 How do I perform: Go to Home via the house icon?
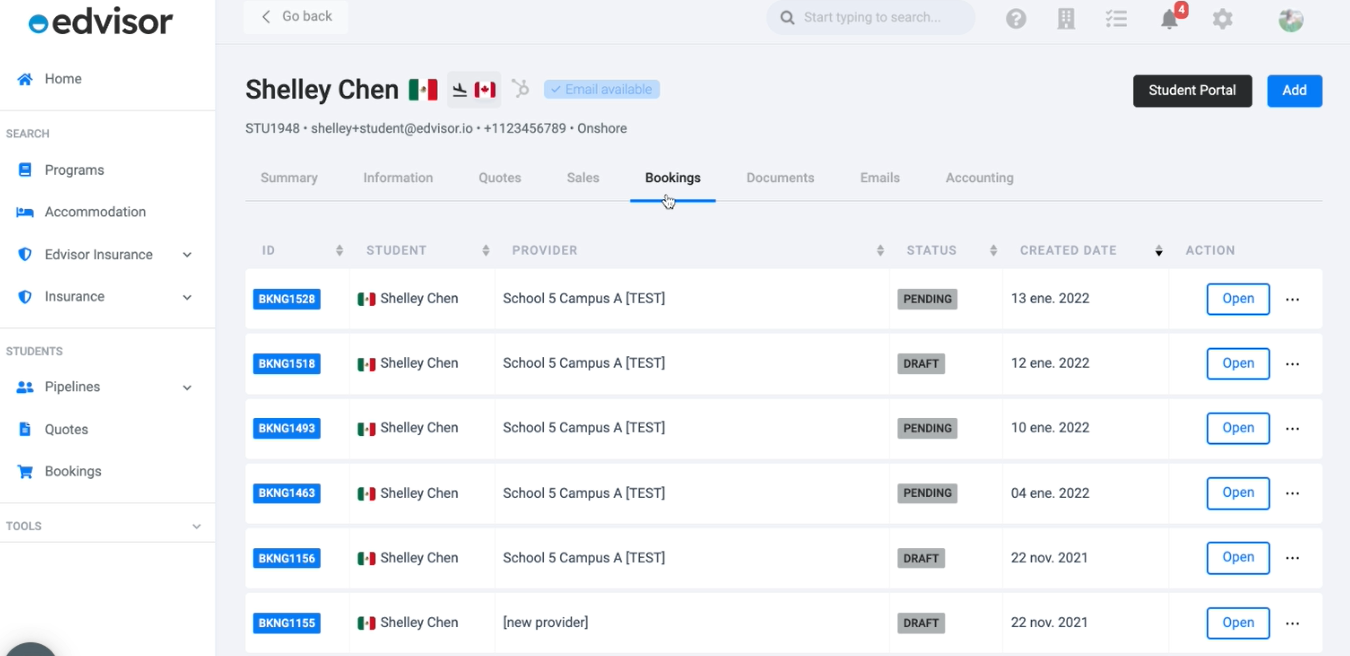(25, 79)
